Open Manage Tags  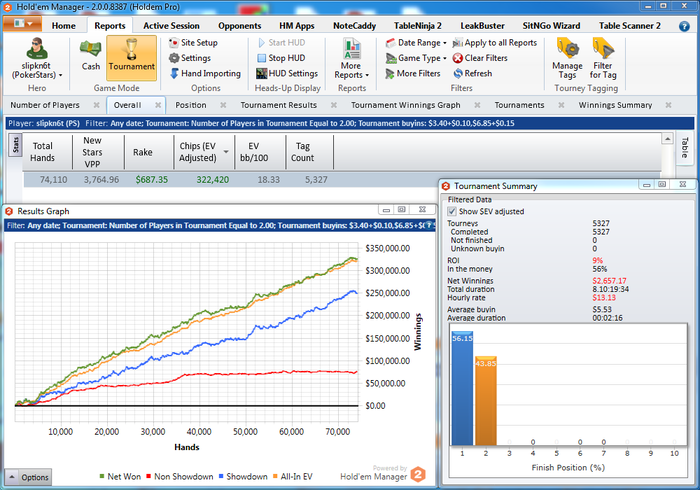[567, 59]
